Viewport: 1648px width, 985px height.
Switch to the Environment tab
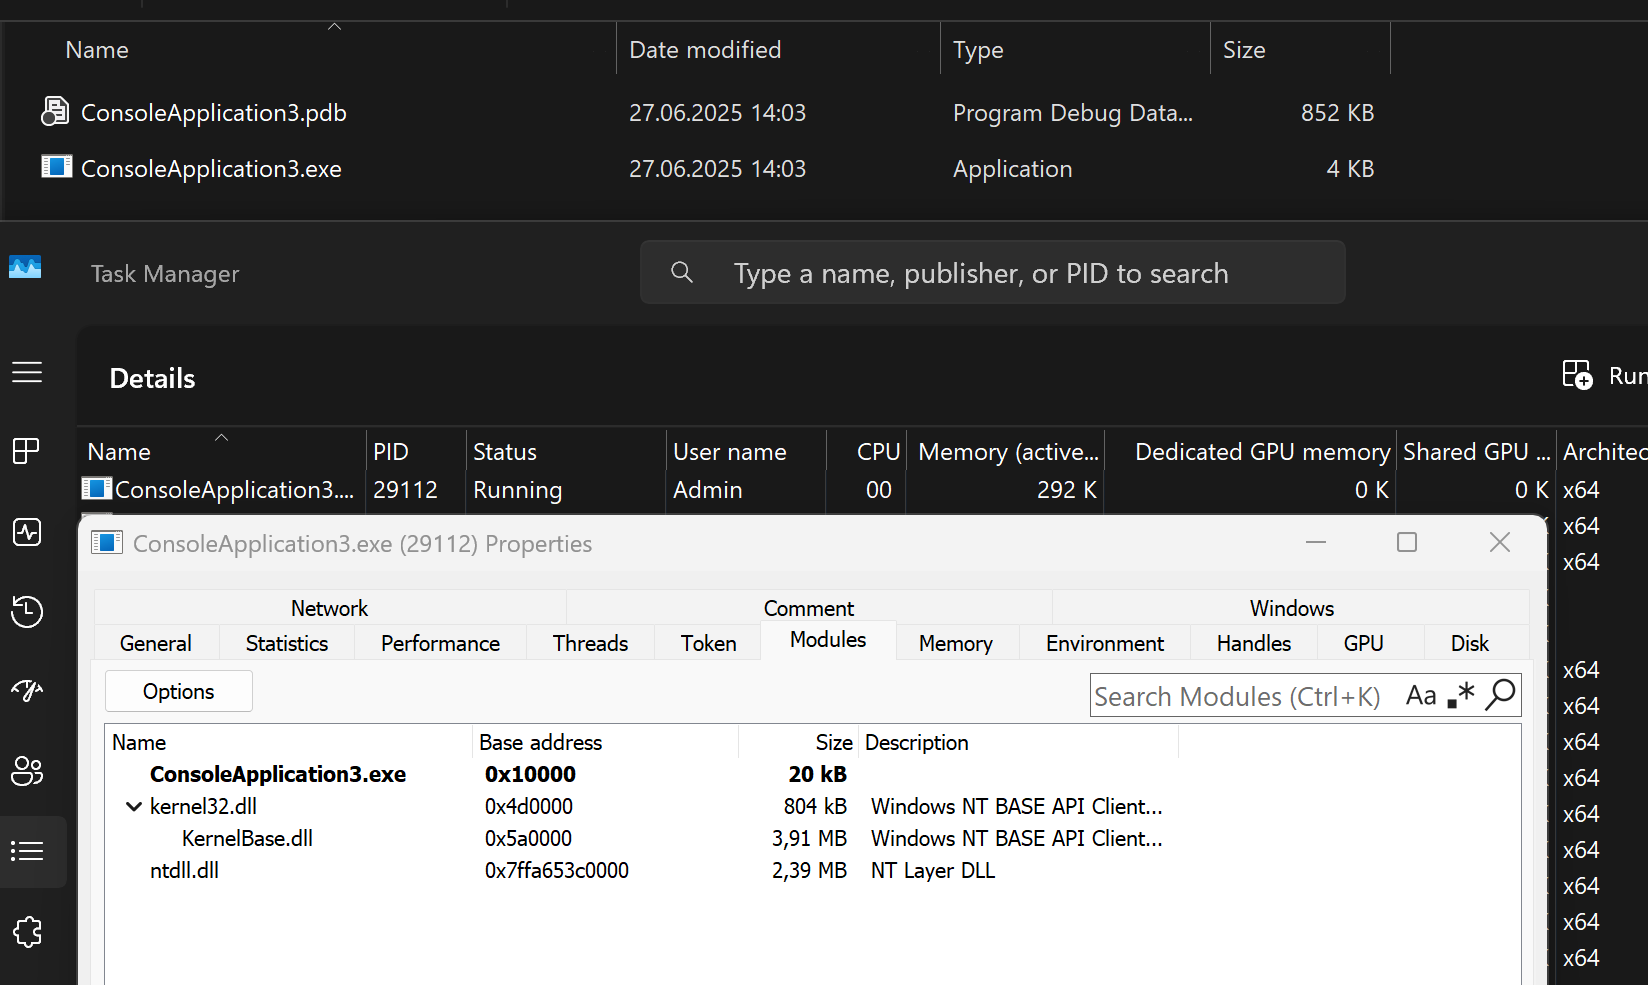pos(1104,643)
